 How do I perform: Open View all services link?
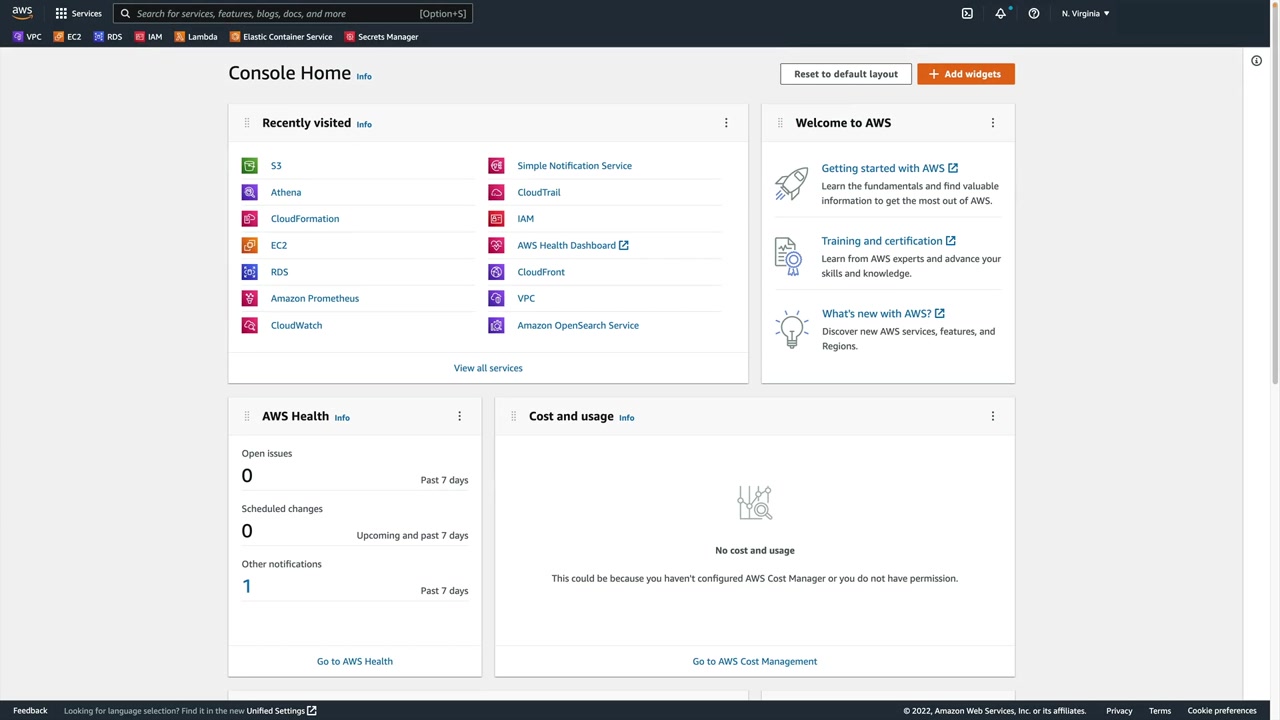click(488, 368)
